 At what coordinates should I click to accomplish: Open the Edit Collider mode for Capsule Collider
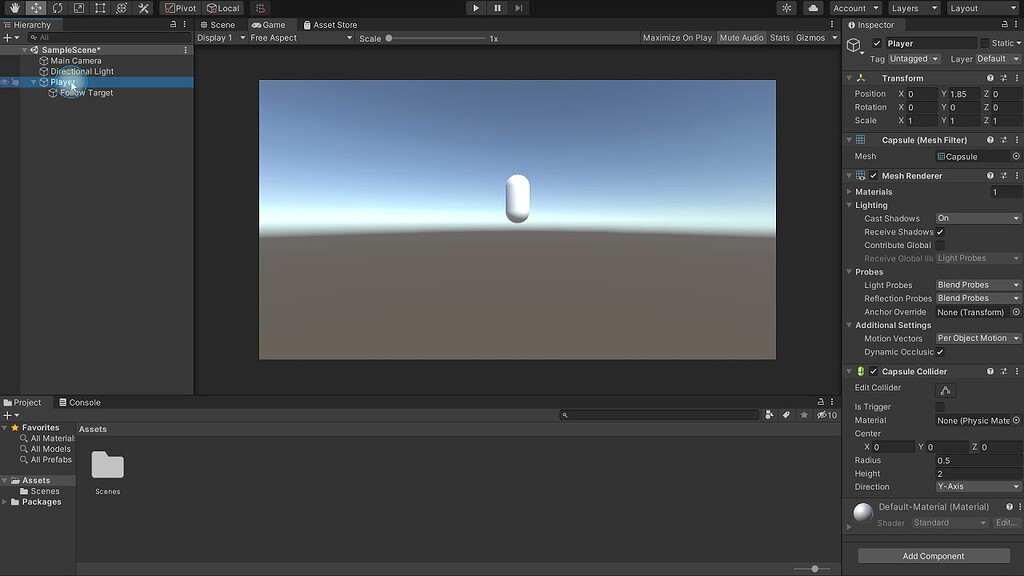[945, 390]
